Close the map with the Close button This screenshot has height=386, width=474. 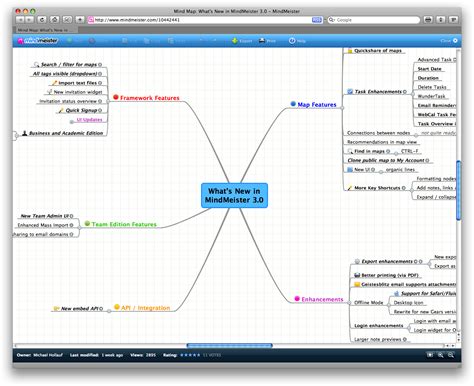click(449, 41)
